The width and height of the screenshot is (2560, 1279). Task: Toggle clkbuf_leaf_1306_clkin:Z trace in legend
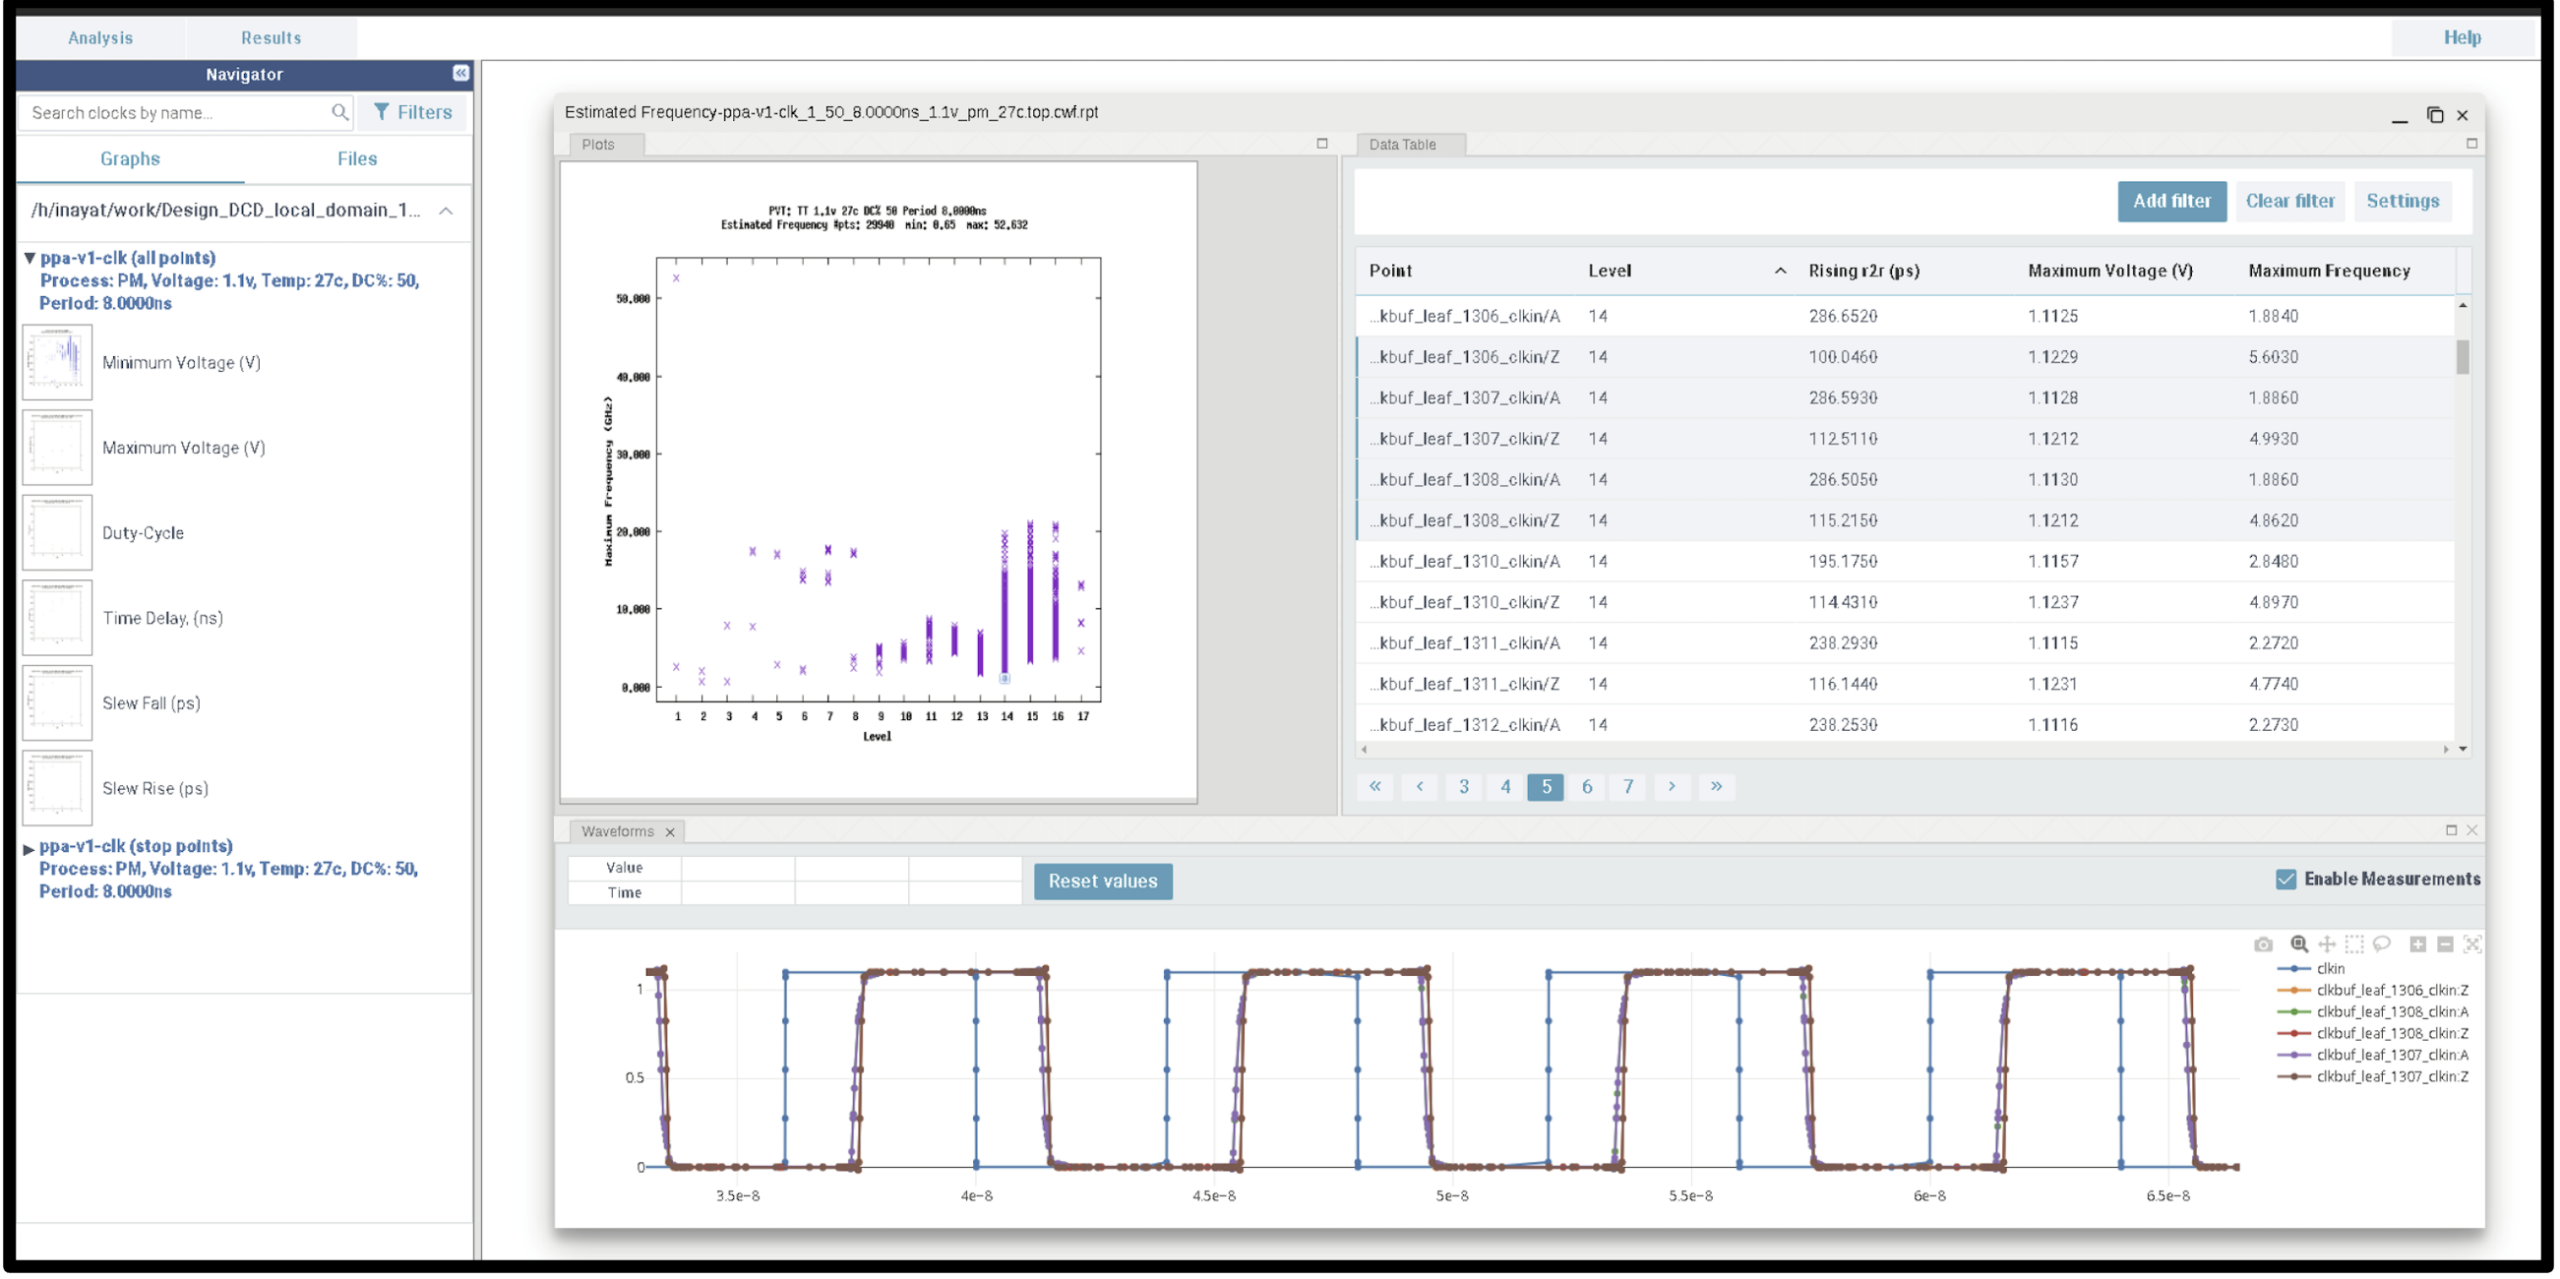pos(2391,991)
